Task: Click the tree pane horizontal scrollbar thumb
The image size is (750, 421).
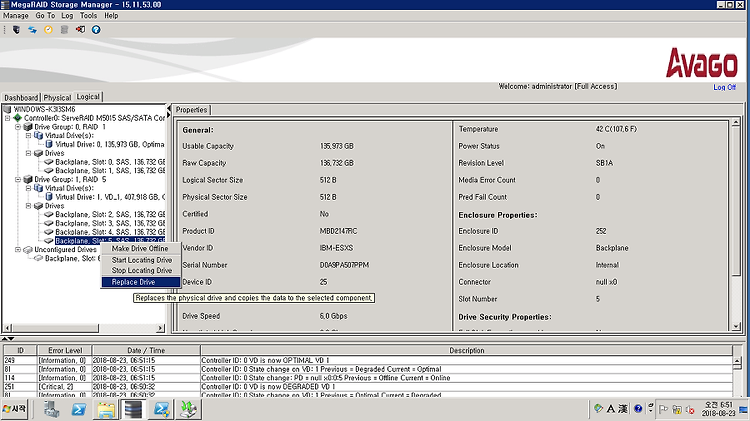Action: coord(55,328)
